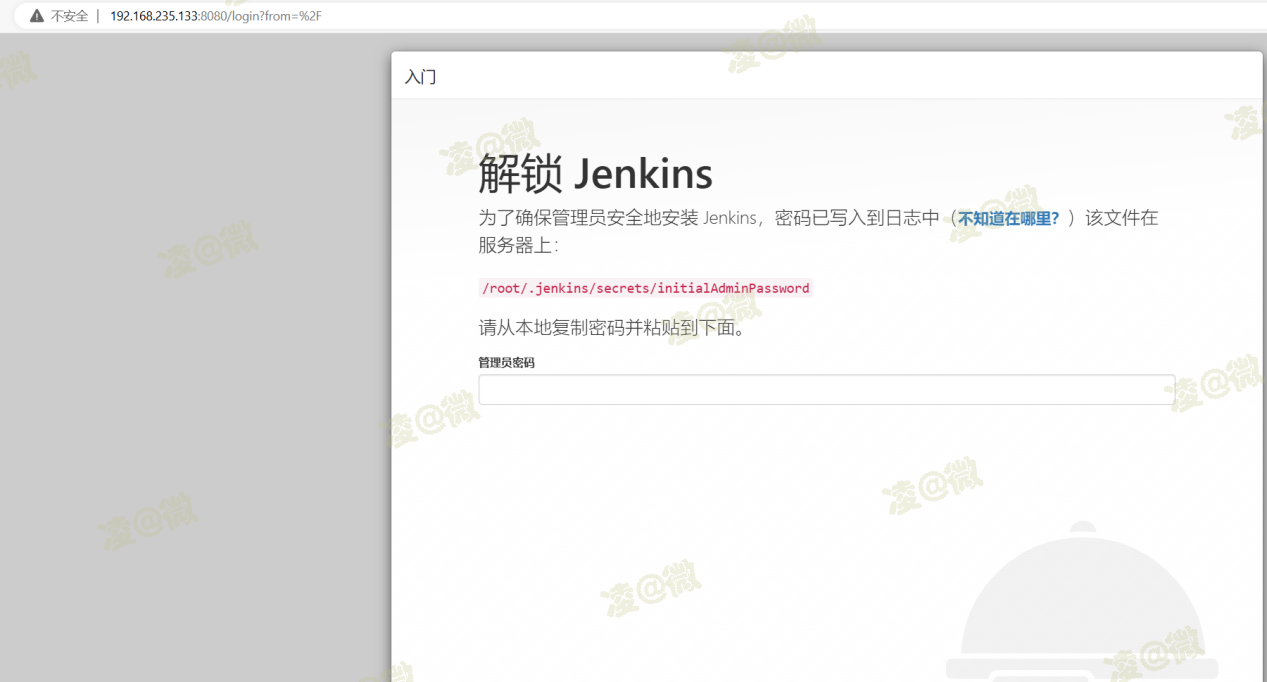Click the not-secure warning triangle icon
The image size is (1267, 682).
37,16
